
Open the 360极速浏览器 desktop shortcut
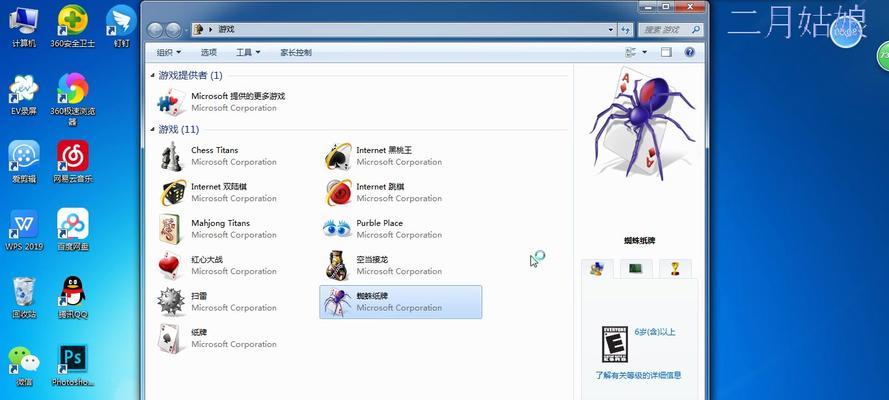(x=73, y=100)
